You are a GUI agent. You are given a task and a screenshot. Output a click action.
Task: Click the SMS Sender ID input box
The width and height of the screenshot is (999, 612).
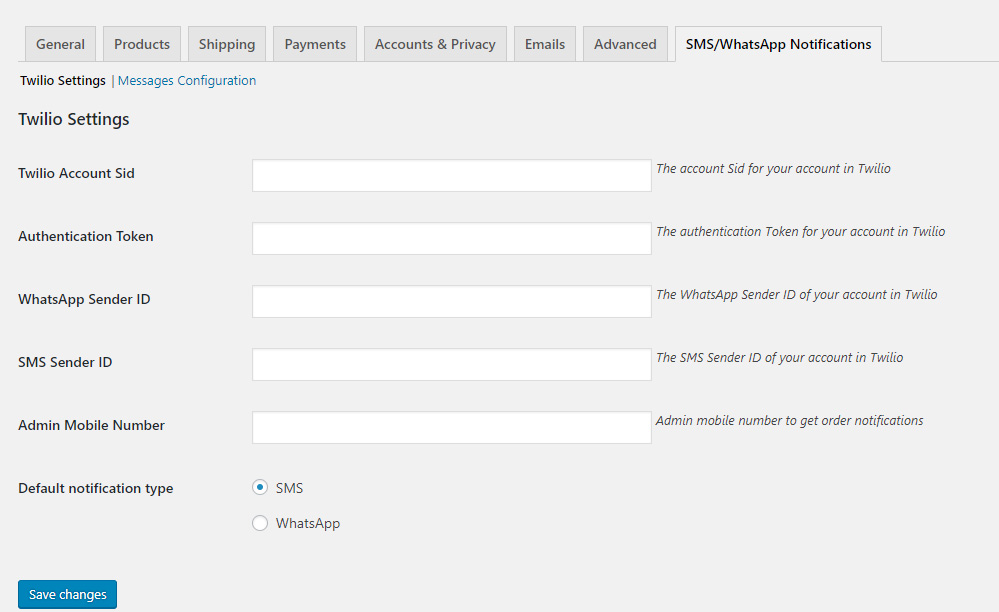[452, 364]
